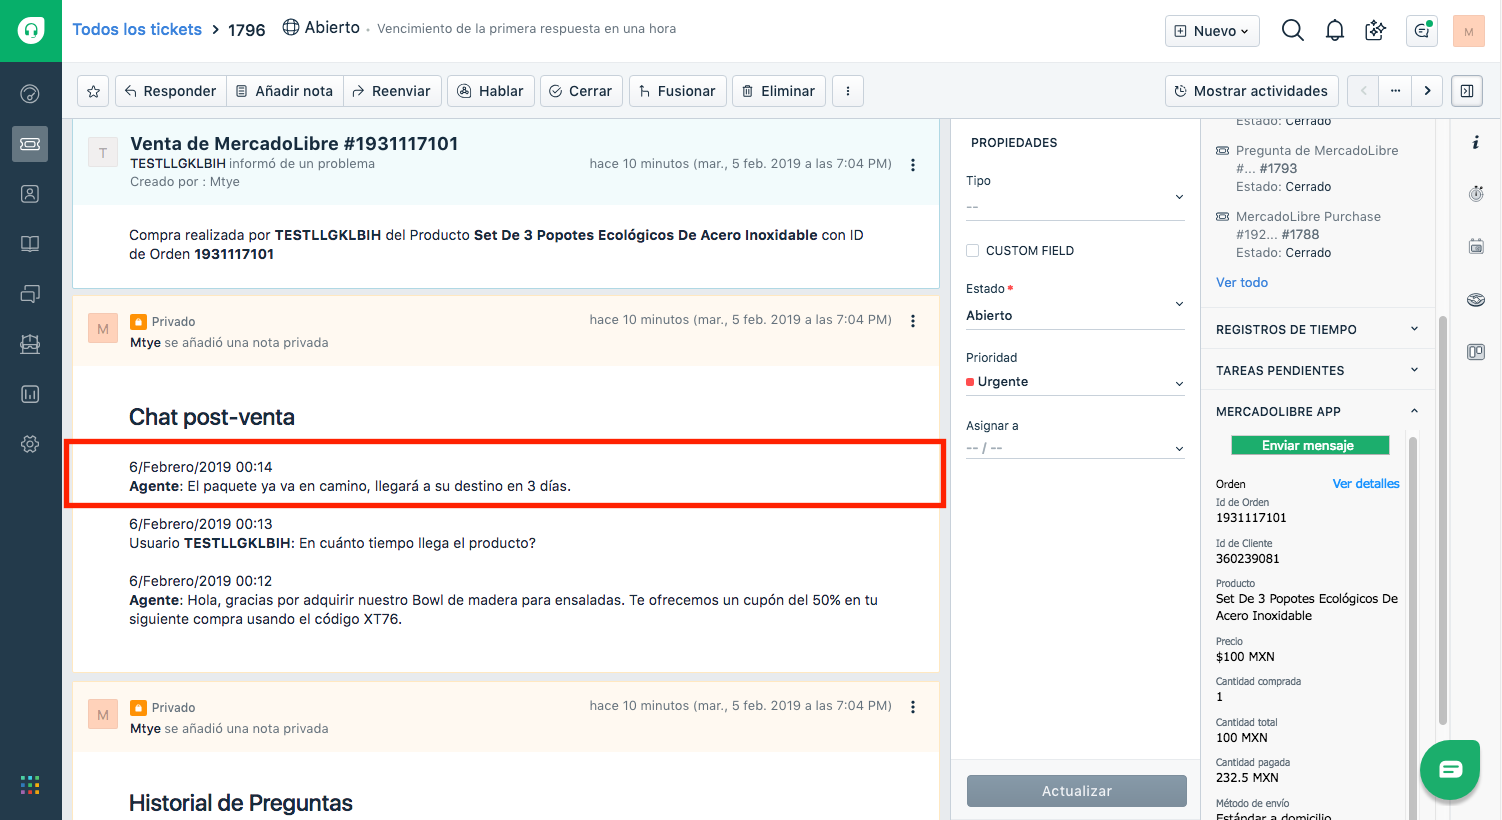The height and width of the screenshot is (820, 1502).
Task: Go to the next ticket arrow
Action: pos(1427,91)
